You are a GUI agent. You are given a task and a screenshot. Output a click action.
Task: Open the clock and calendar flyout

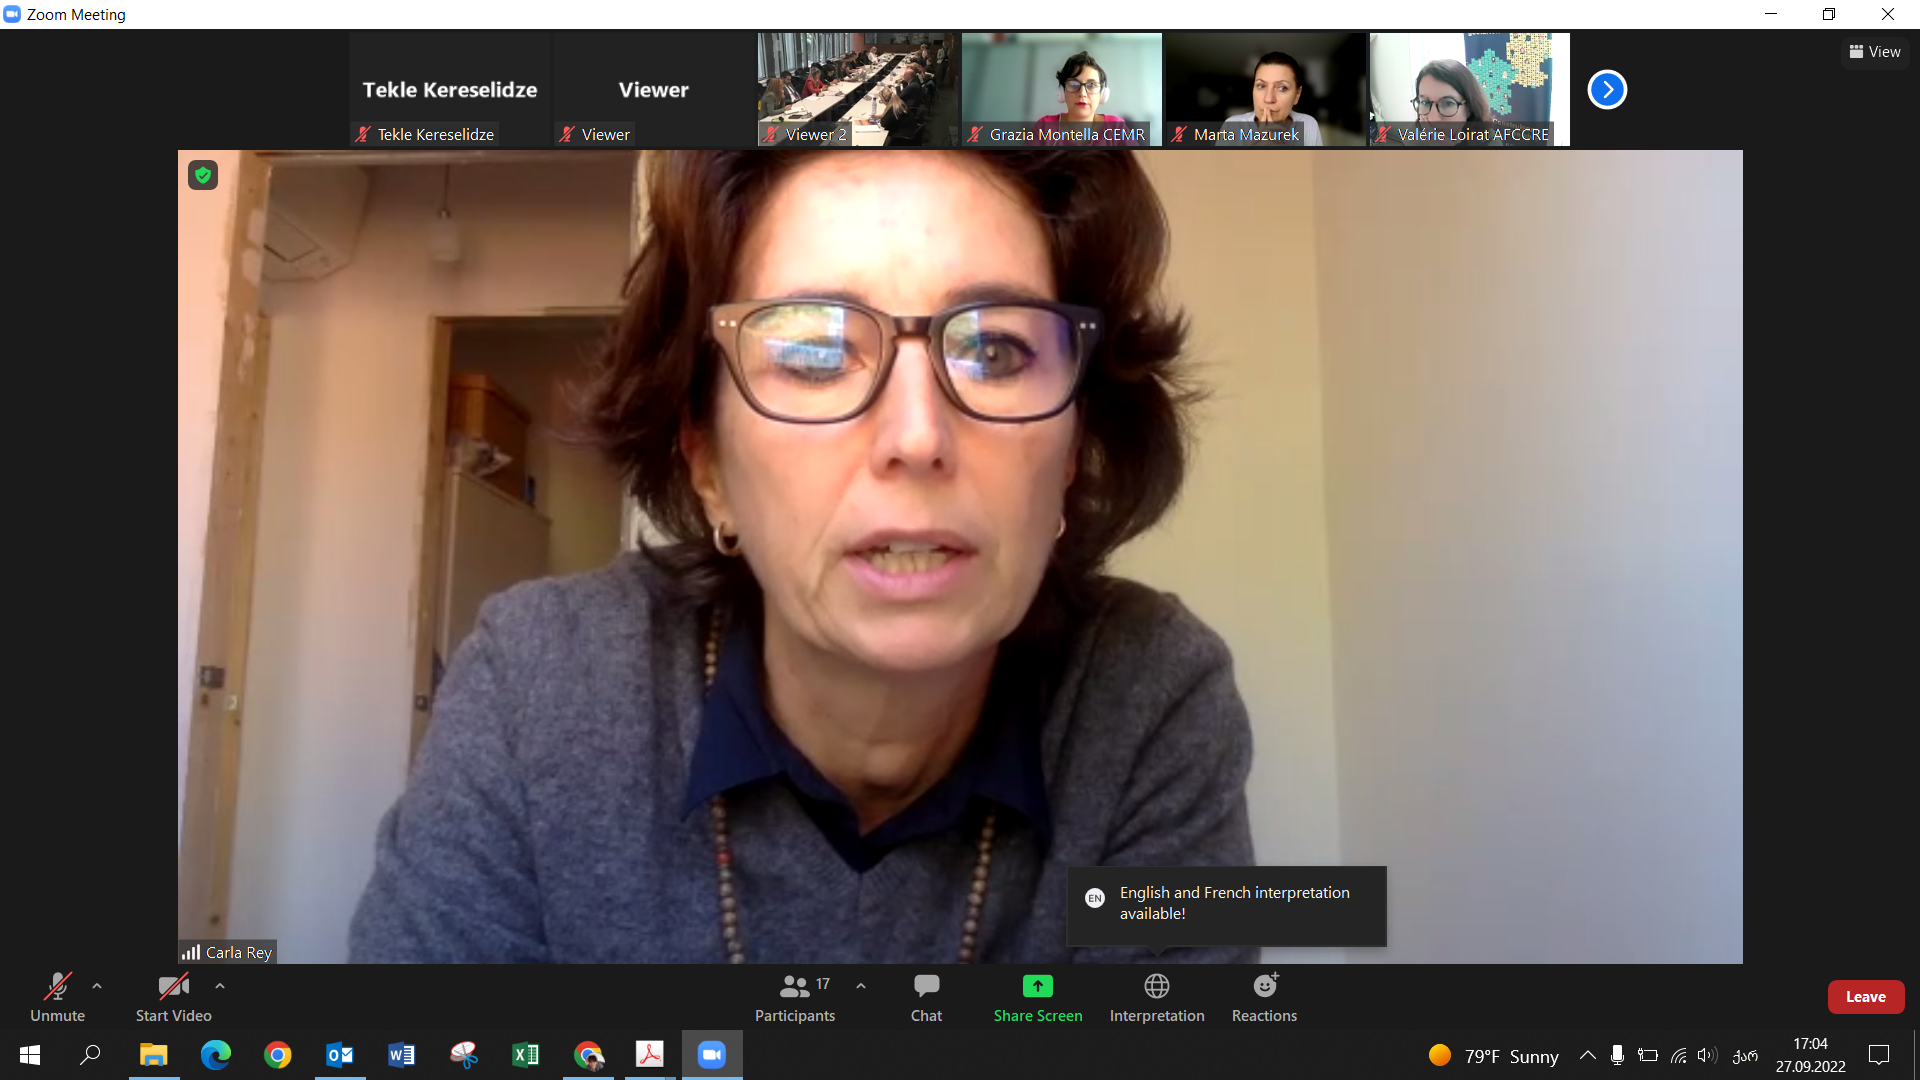pos(1810,1055)
